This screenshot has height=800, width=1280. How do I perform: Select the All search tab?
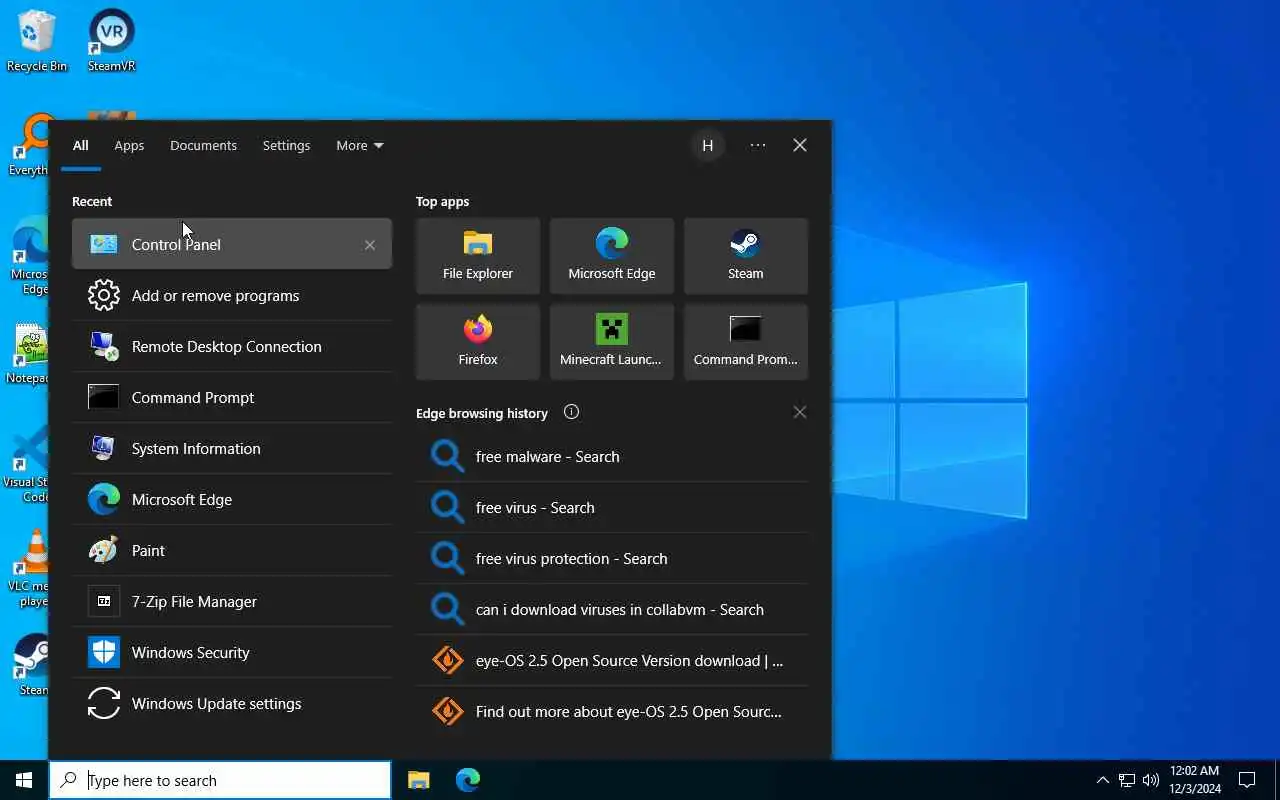click(x=81, y=145)
